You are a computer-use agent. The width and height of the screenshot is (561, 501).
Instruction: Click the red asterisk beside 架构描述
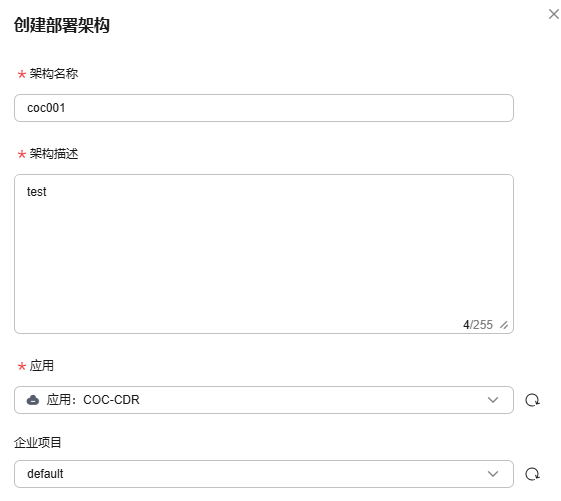(x=22, y=155)
